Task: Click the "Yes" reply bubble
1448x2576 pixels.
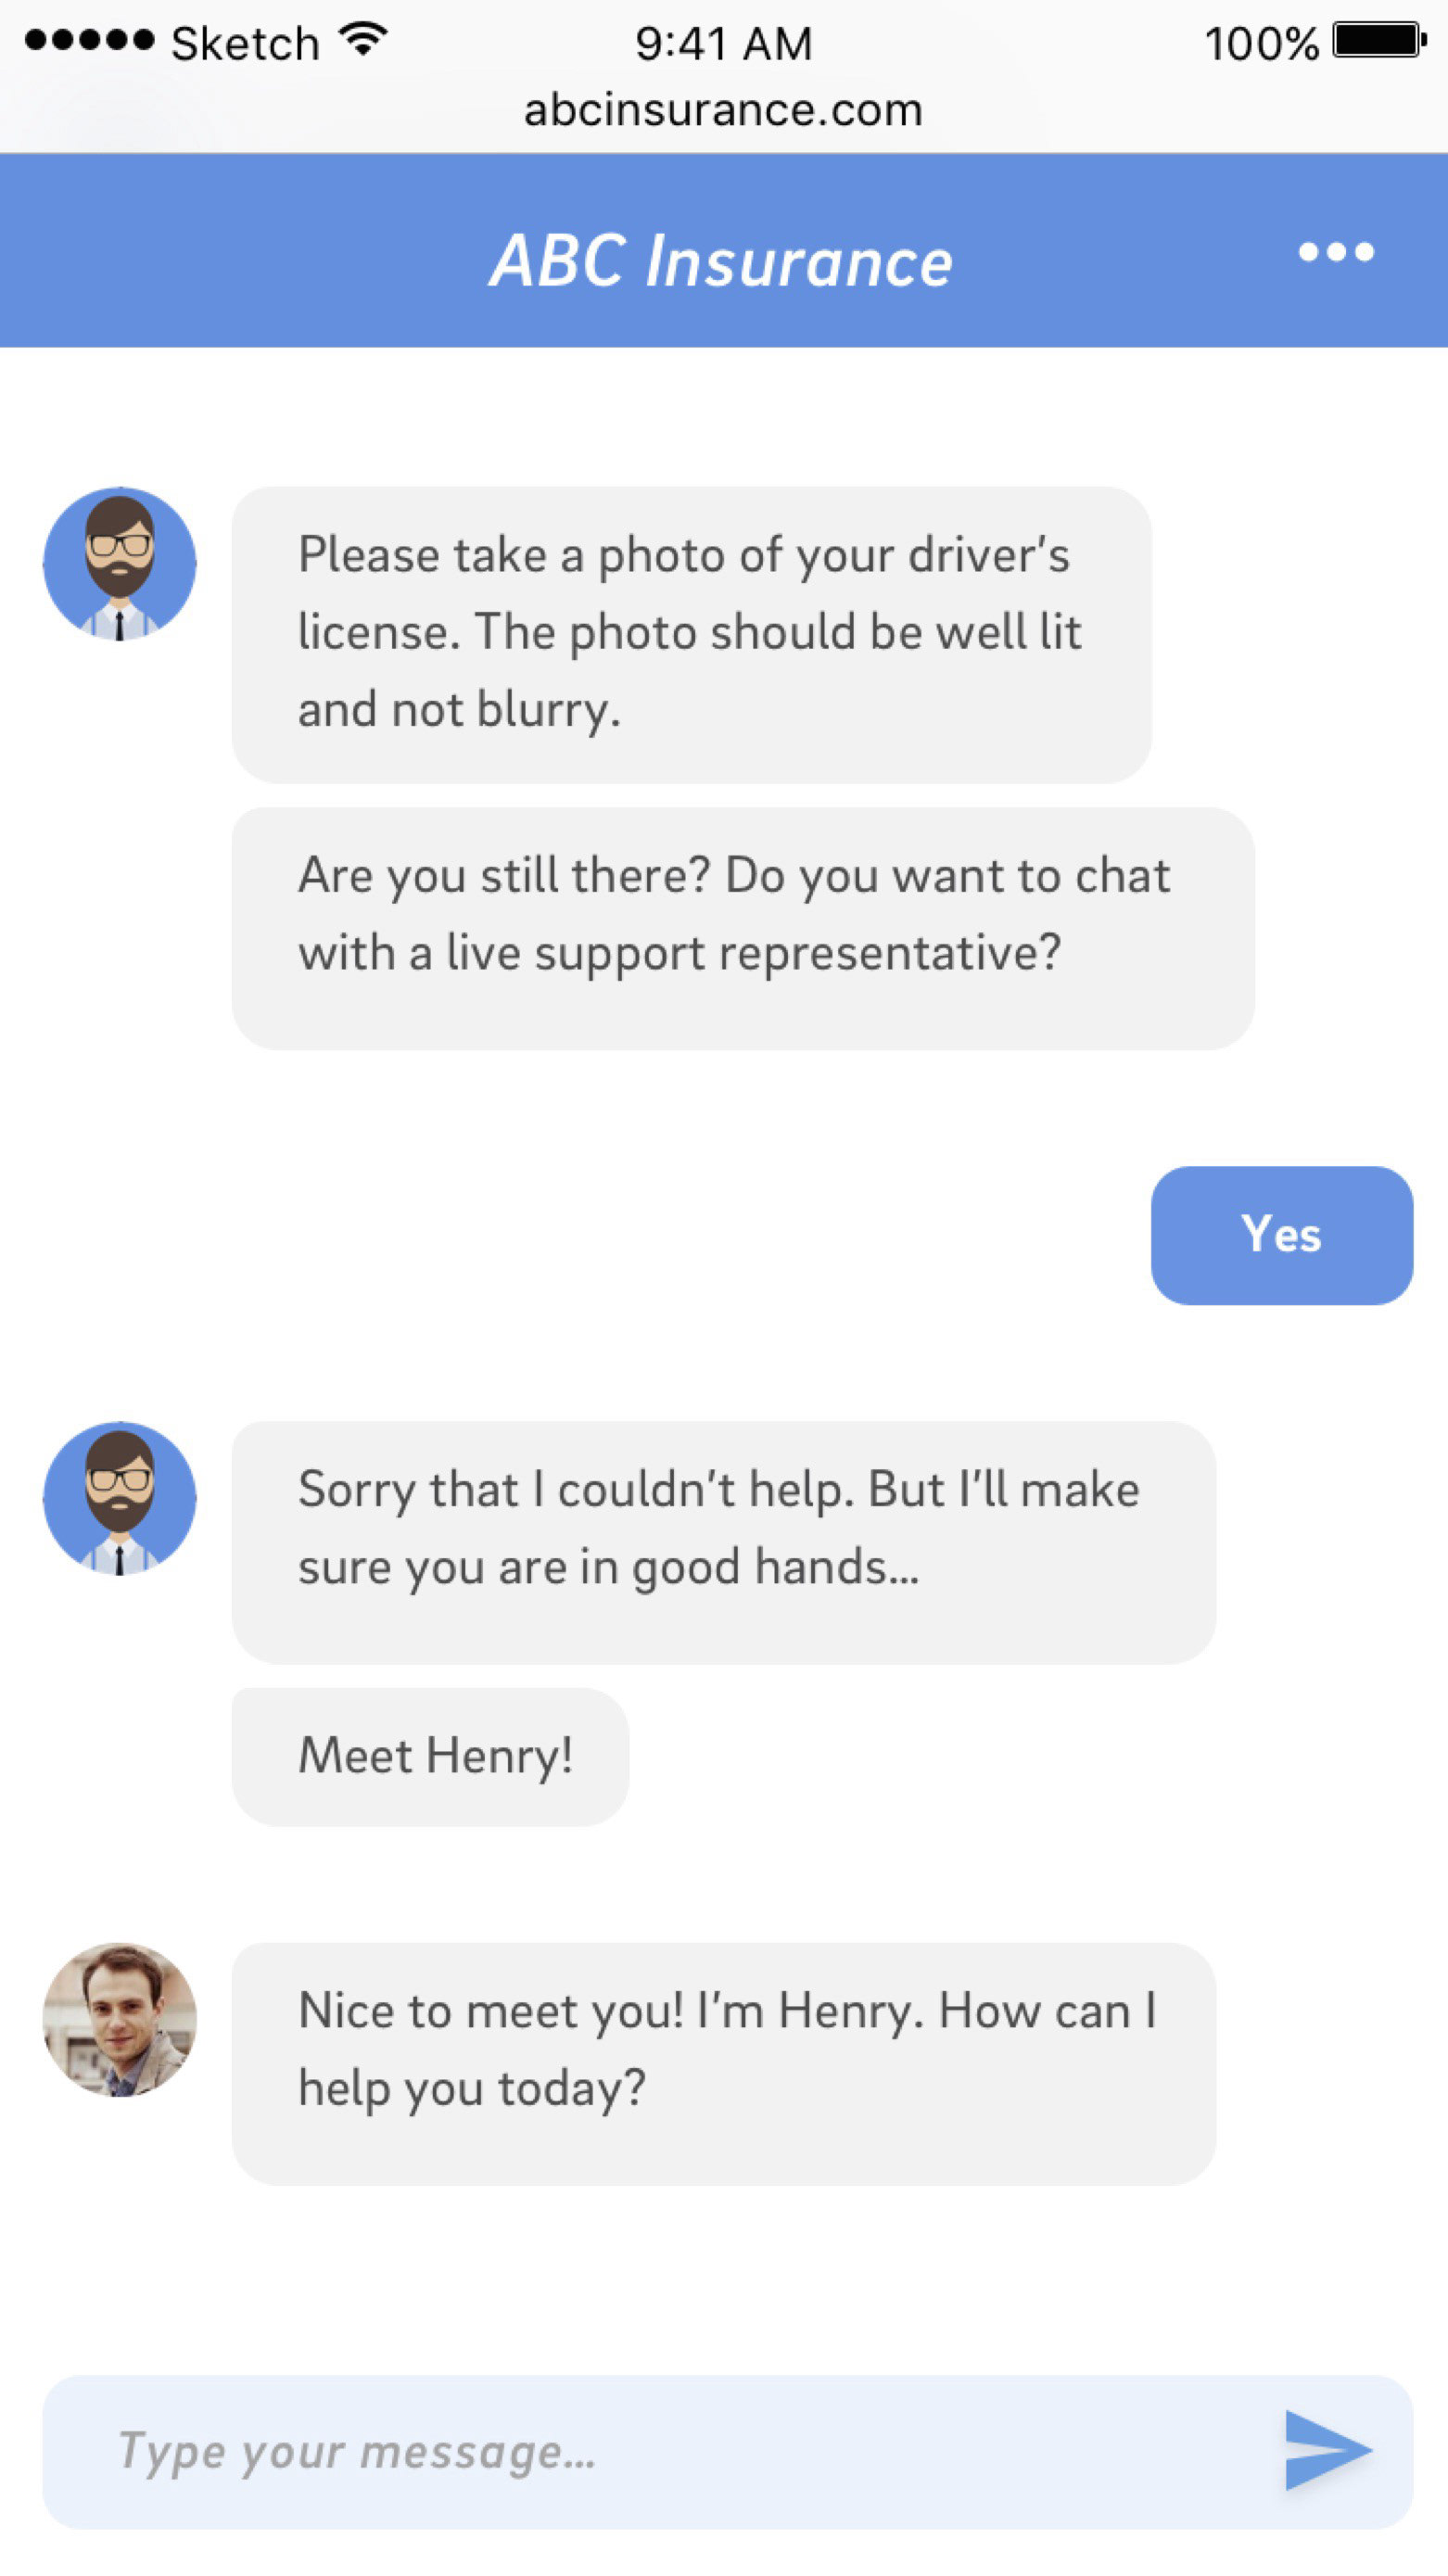Action: (1281, 1235)
